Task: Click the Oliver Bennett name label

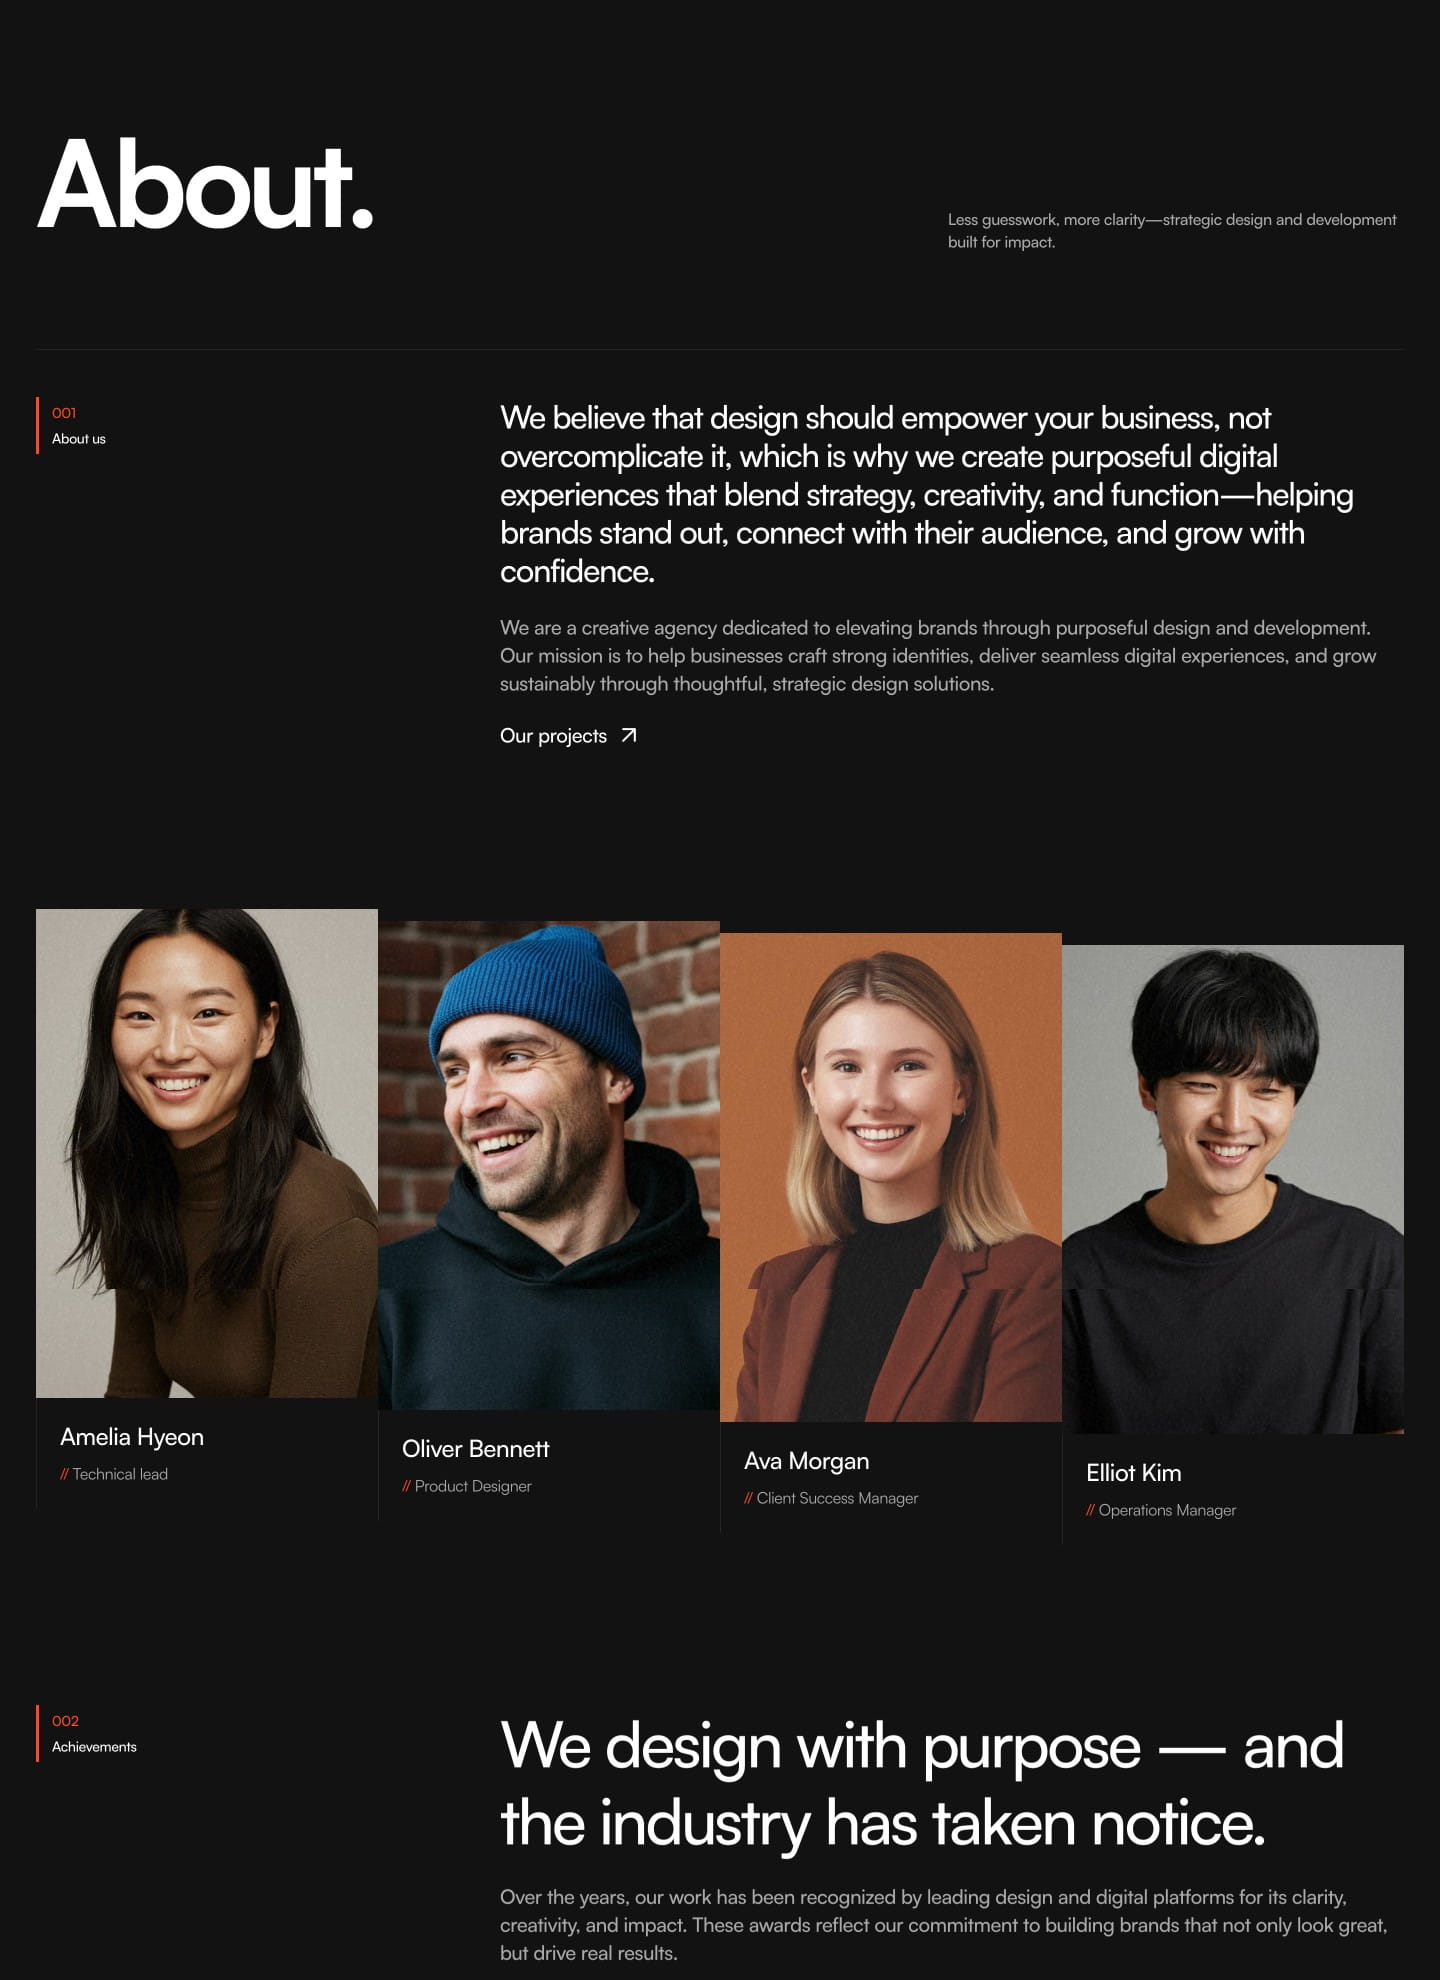Action: [476, 1449]
